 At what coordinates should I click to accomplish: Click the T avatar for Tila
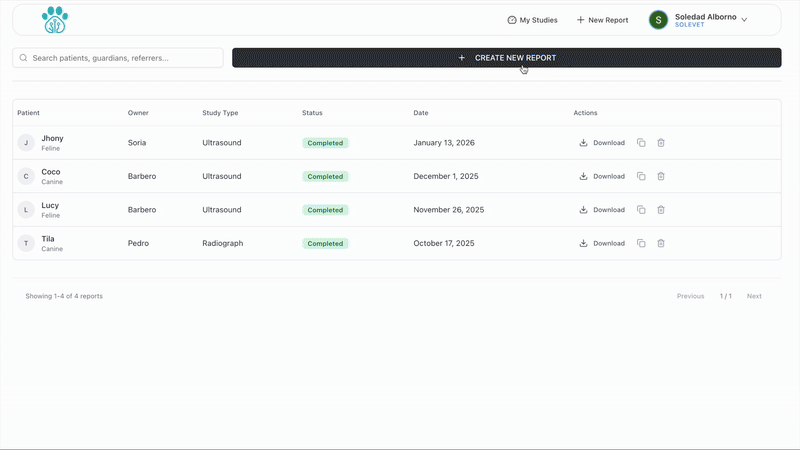click(x=26, y=243)
